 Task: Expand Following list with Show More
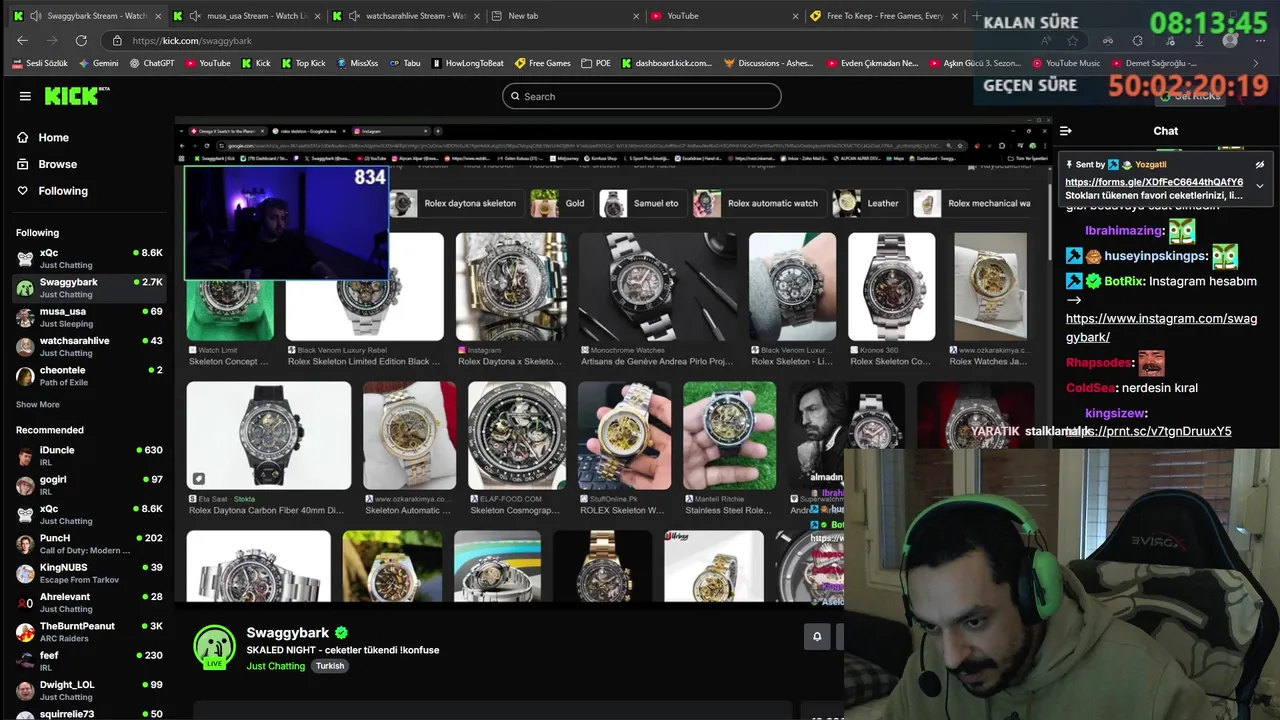38,405
